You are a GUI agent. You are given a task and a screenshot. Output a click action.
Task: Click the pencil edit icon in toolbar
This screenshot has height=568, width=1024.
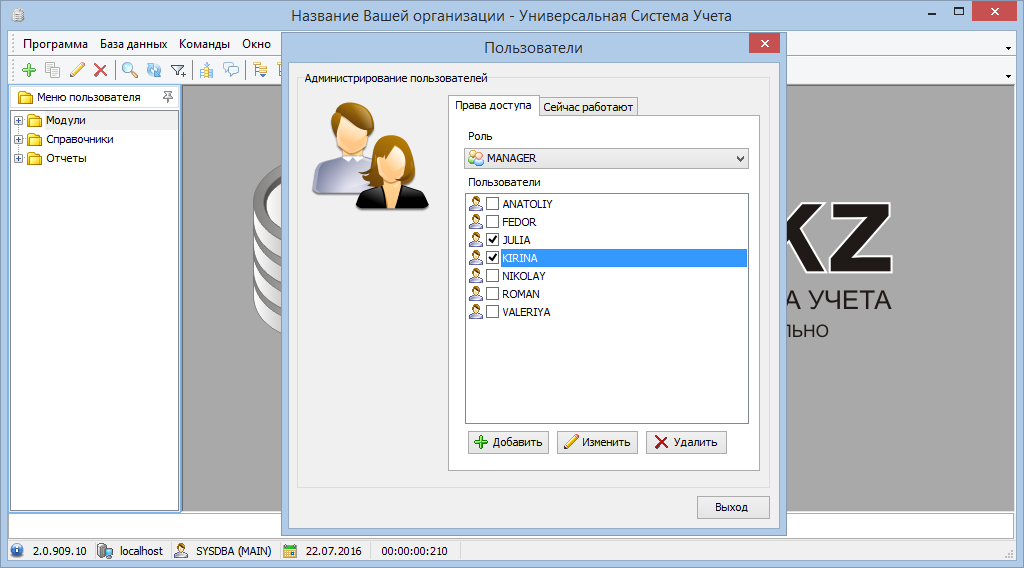pos(77,70)
